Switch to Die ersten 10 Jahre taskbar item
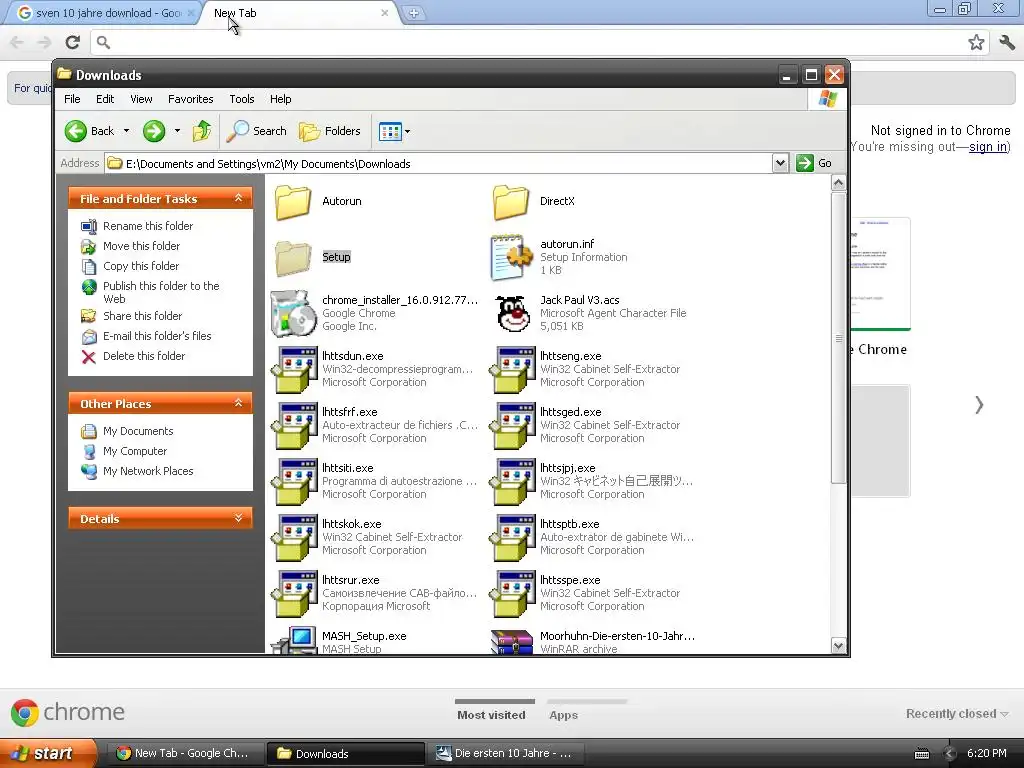This screenshot has width=1024, height=768. (x=504, y=754)
